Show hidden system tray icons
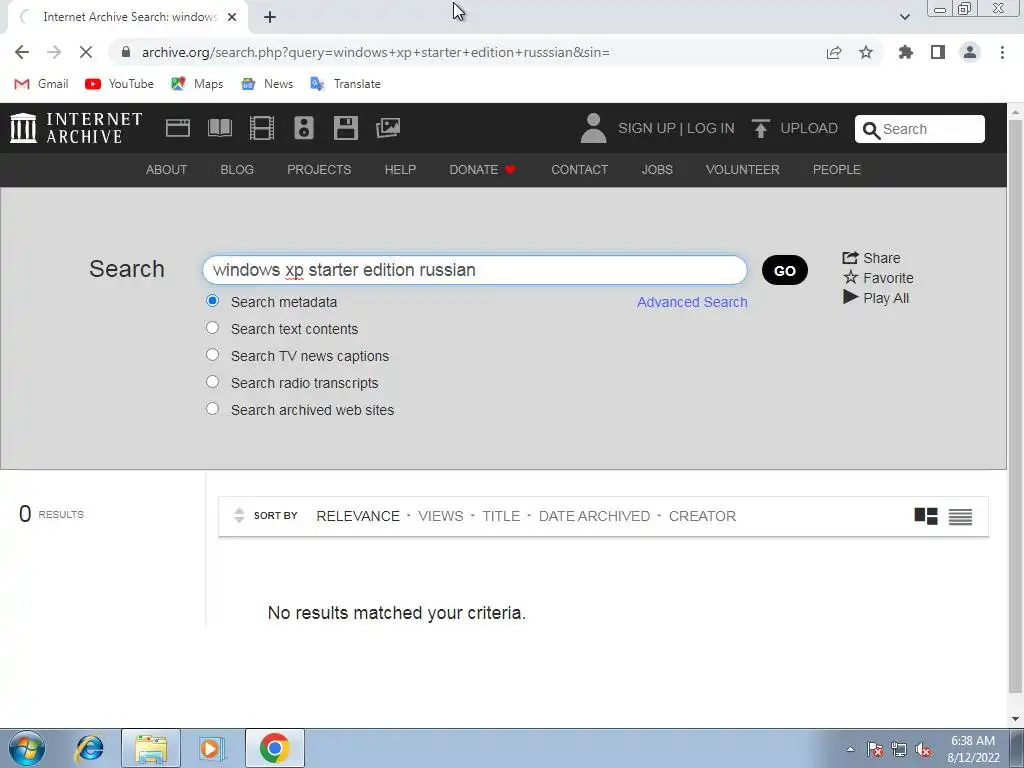Screen dimensions: 1024x768 click(850, 749)
